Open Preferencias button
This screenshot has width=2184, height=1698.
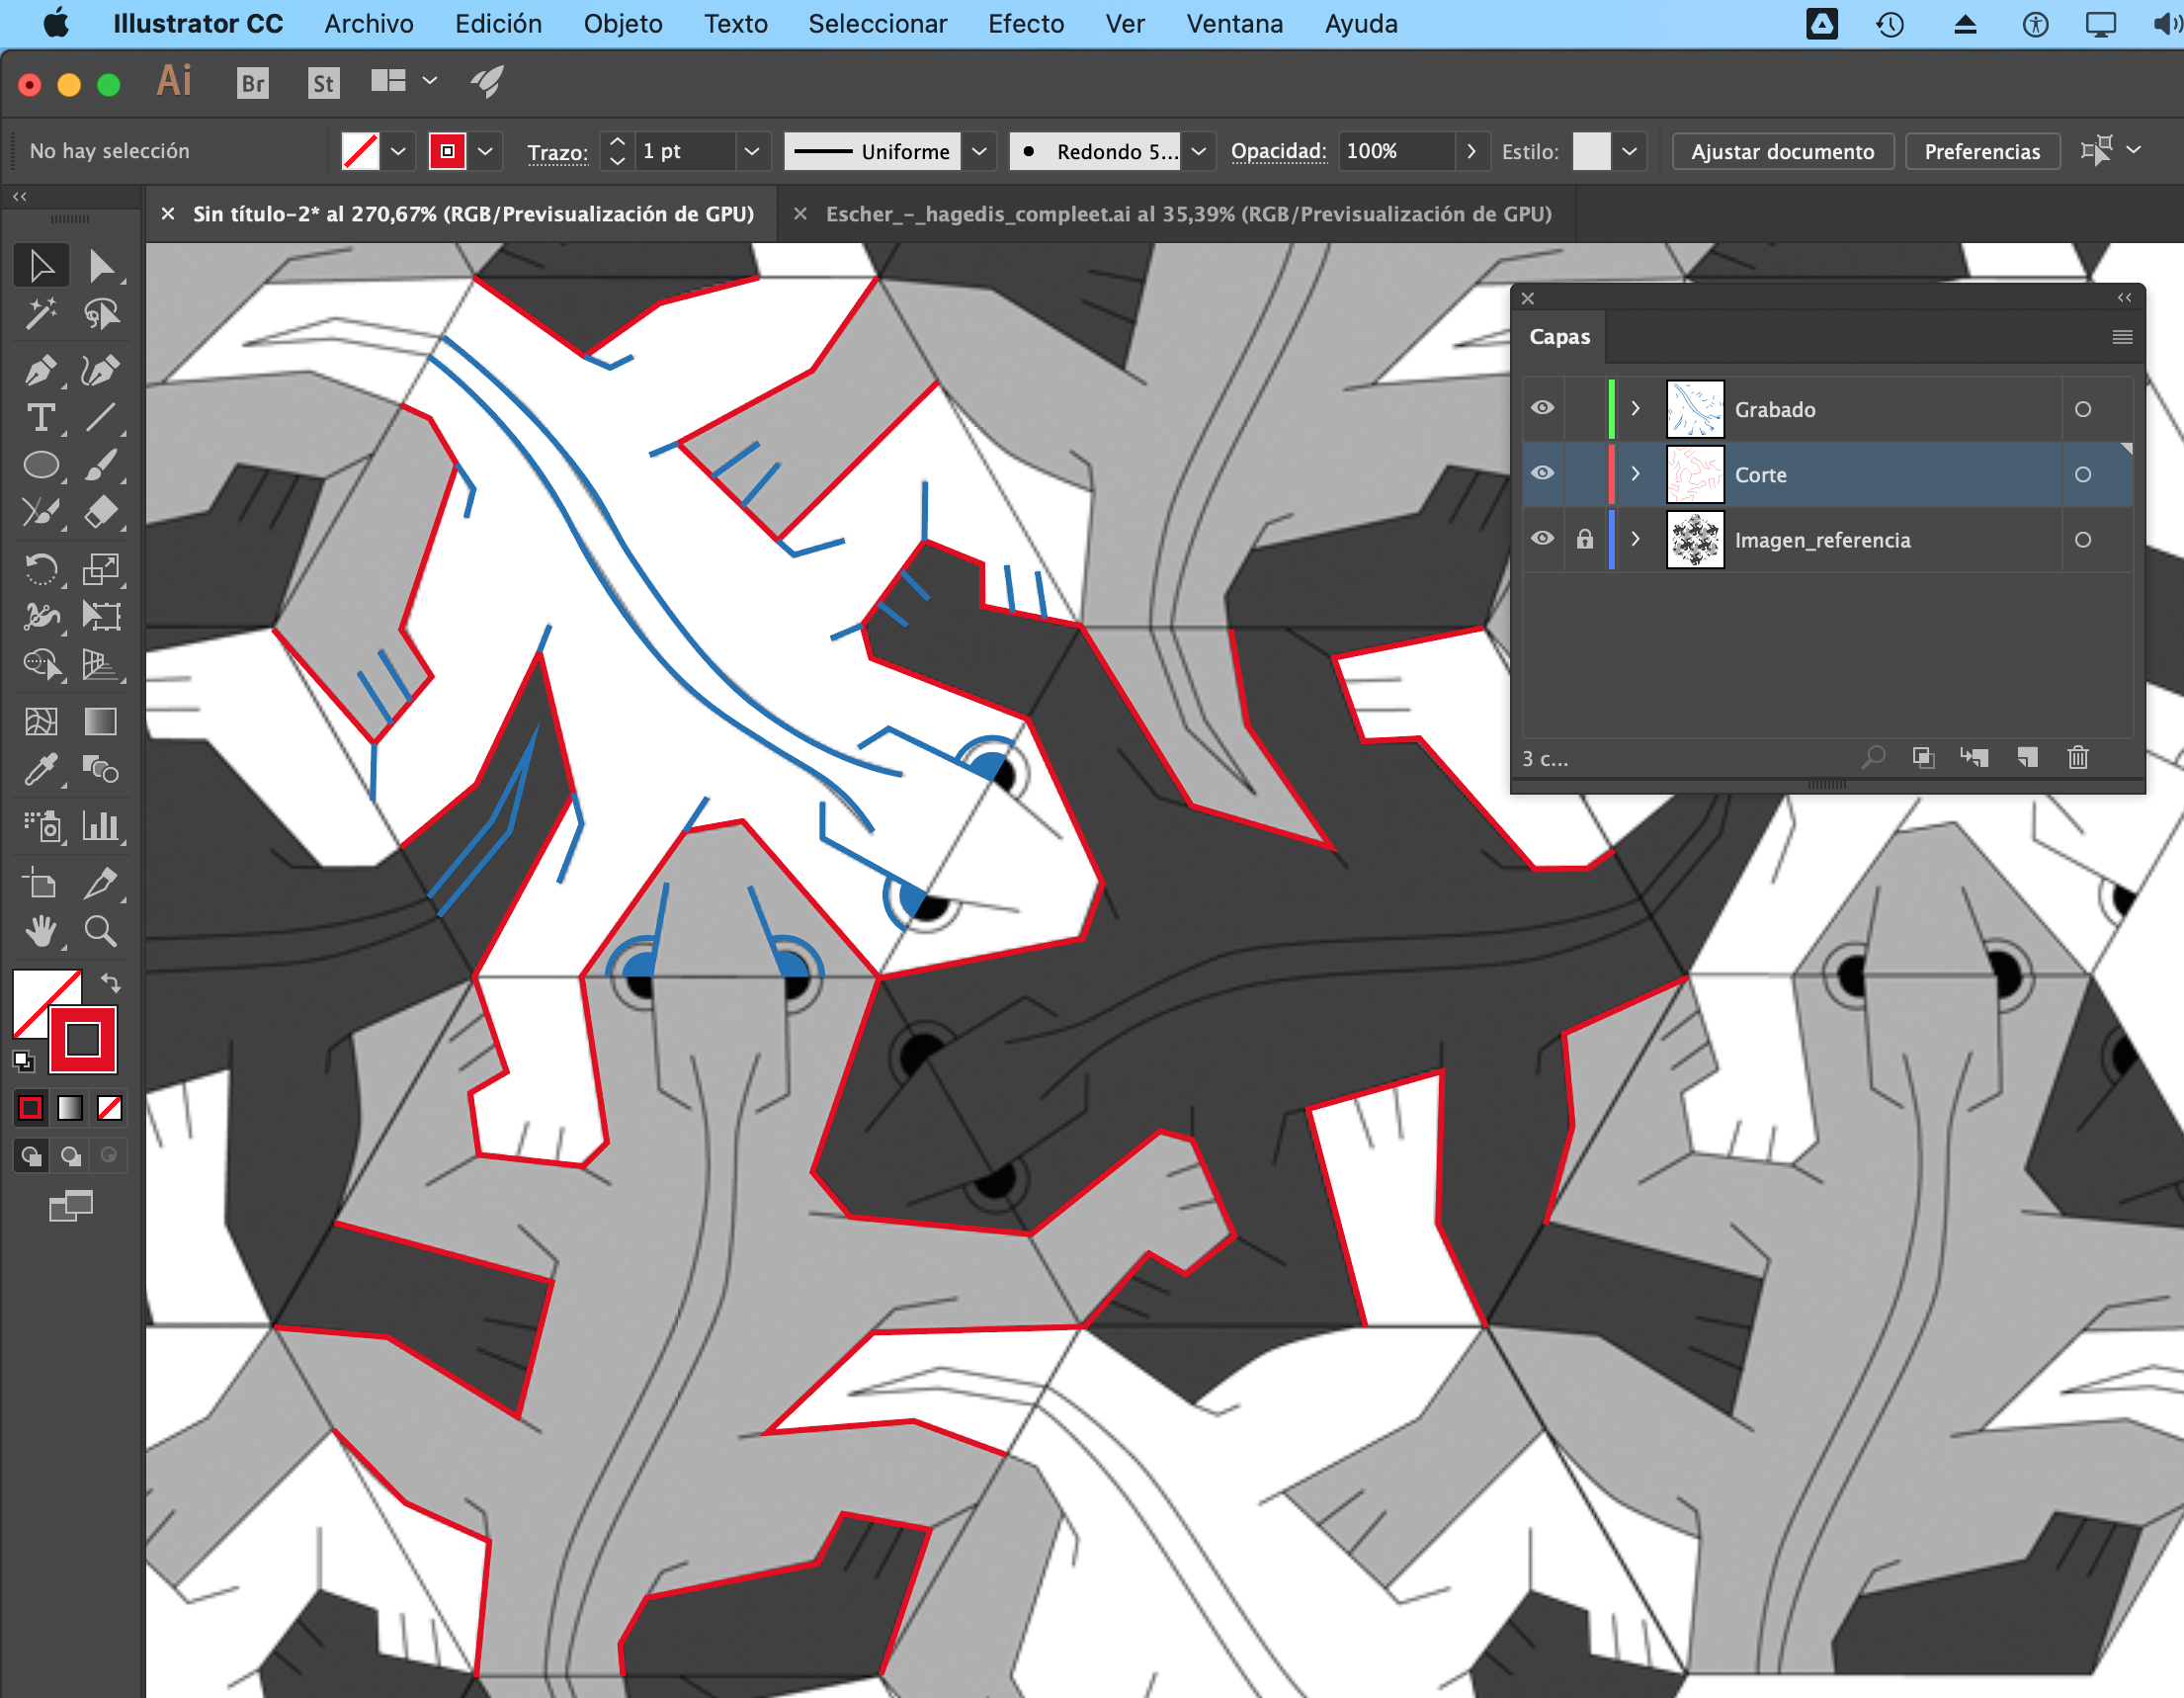coord(1982,152)
